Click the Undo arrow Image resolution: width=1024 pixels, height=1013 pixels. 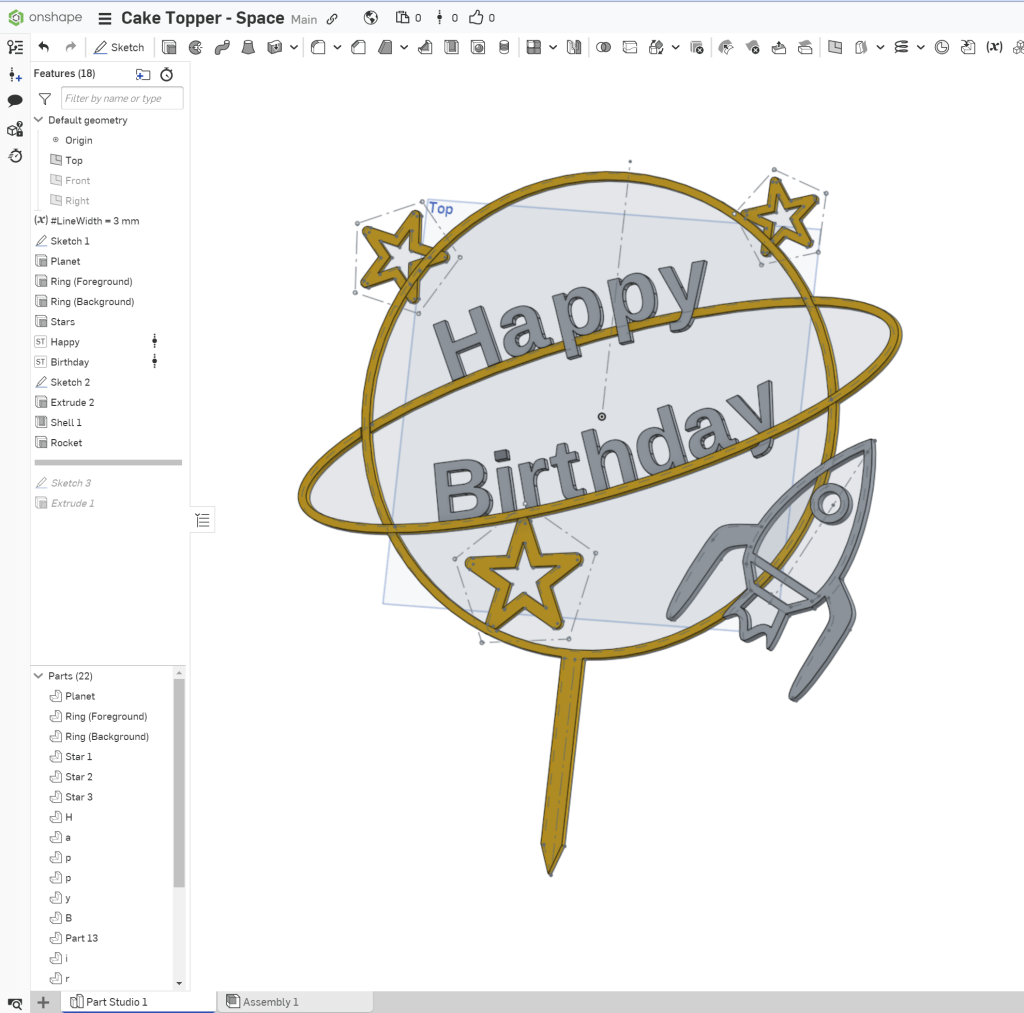pyautogui.click(x=43, y=47)
